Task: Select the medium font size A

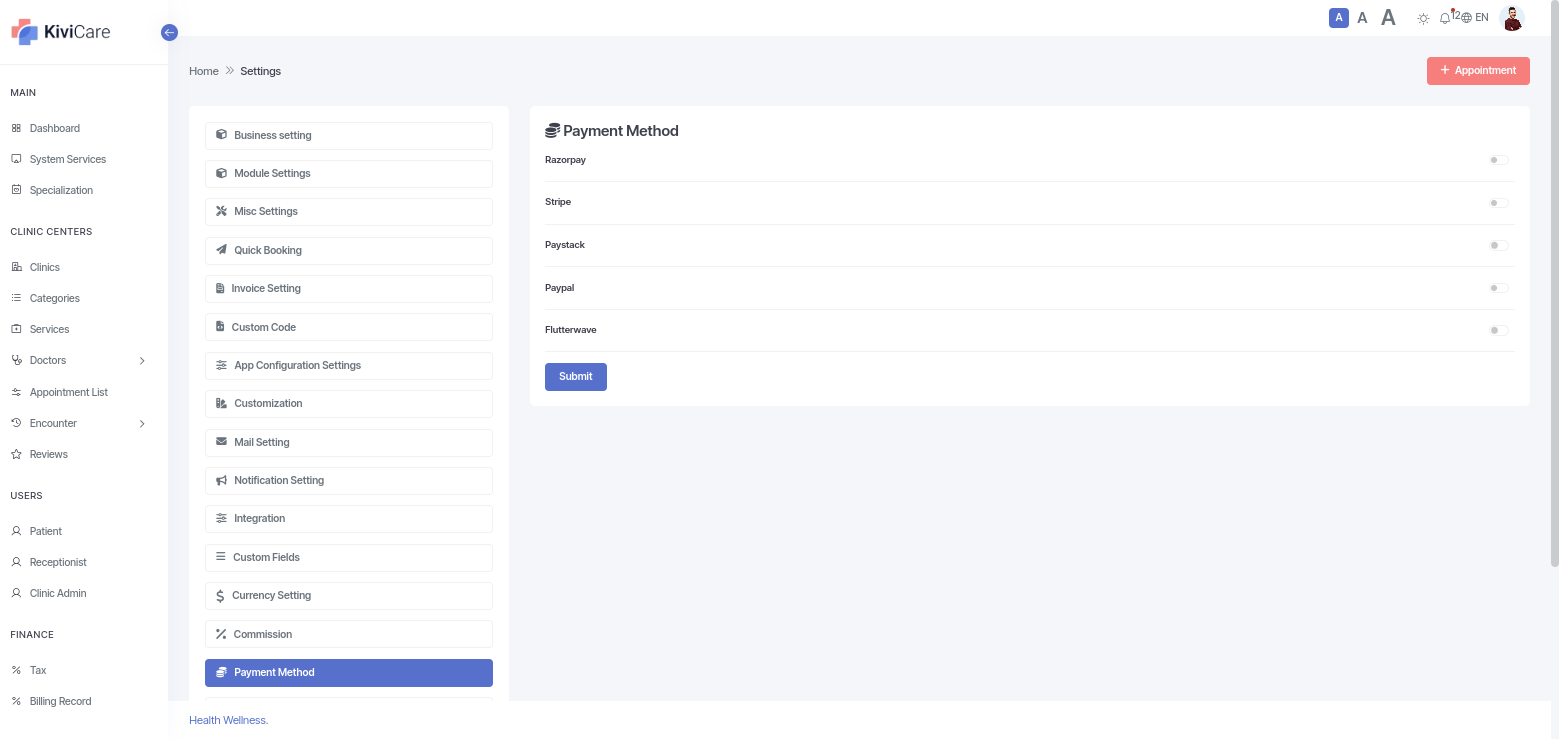Action: click(1362, 18)
